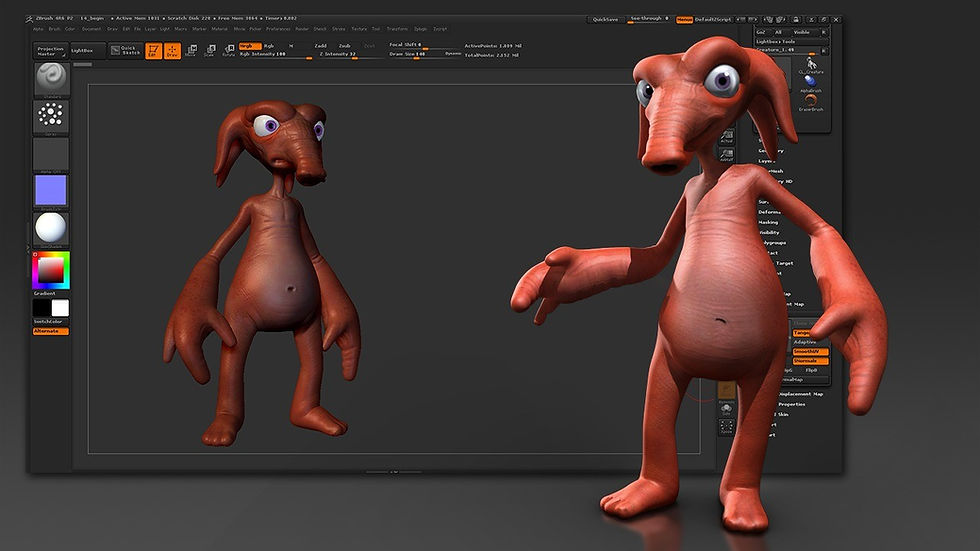Click the Quick Sketch icon button
The height and width of the screenshot is (551, 980).
coord(126,51)
